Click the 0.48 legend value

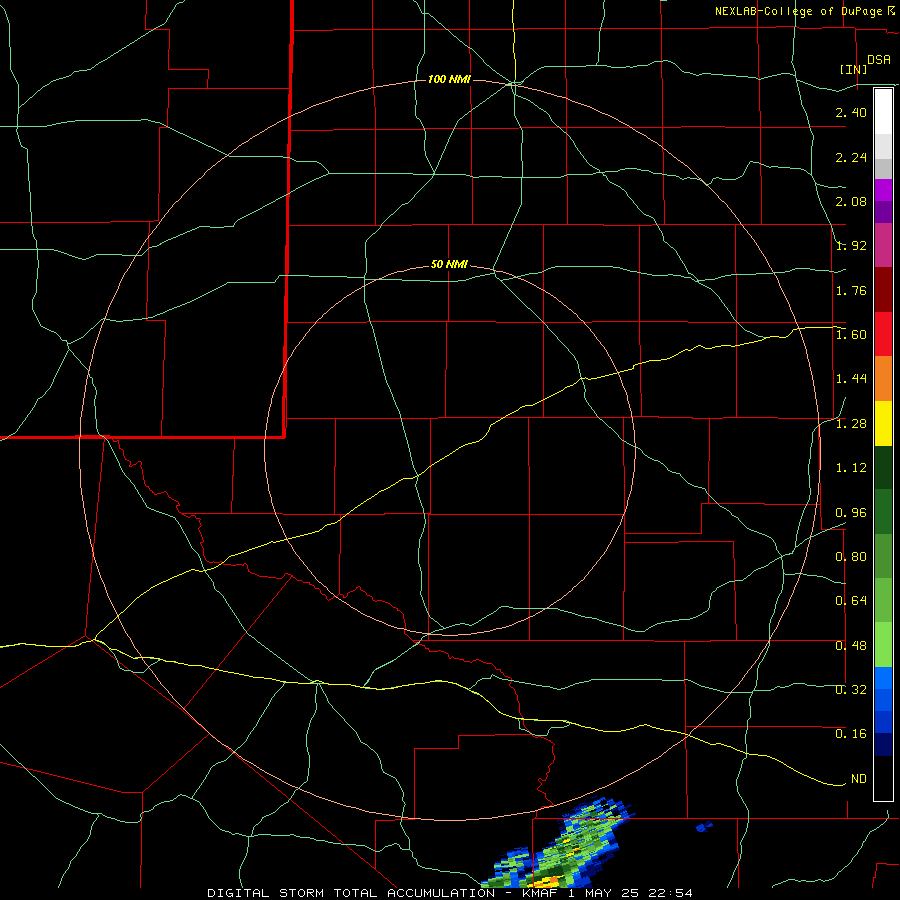[x=851, y=646]
